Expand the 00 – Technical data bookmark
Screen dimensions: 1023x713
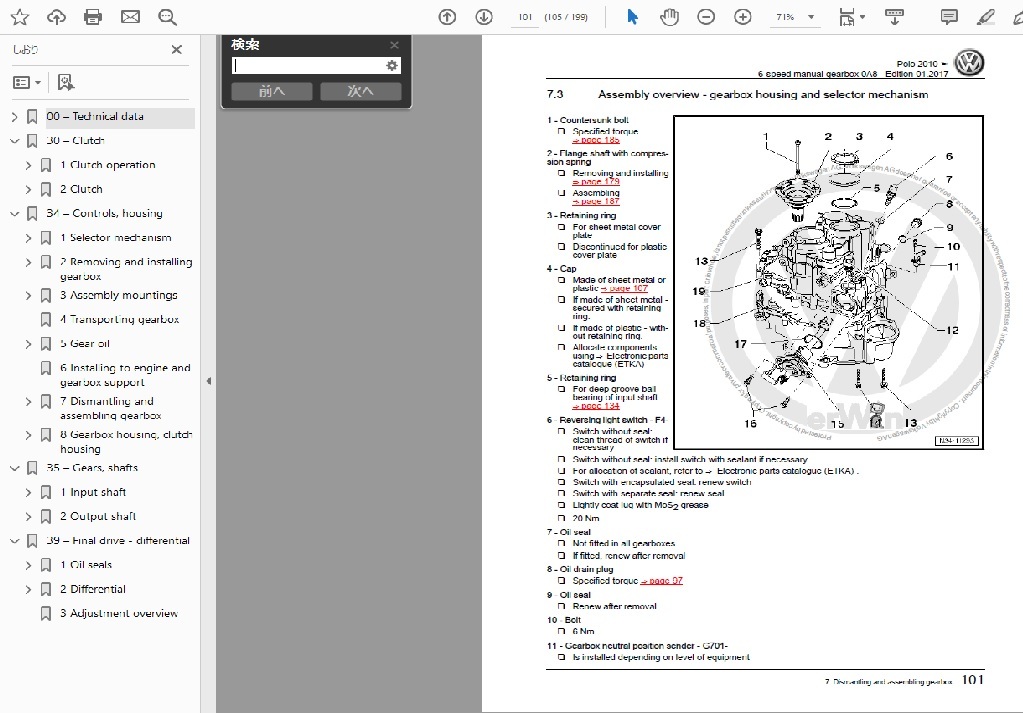click(x=14, y=117)
